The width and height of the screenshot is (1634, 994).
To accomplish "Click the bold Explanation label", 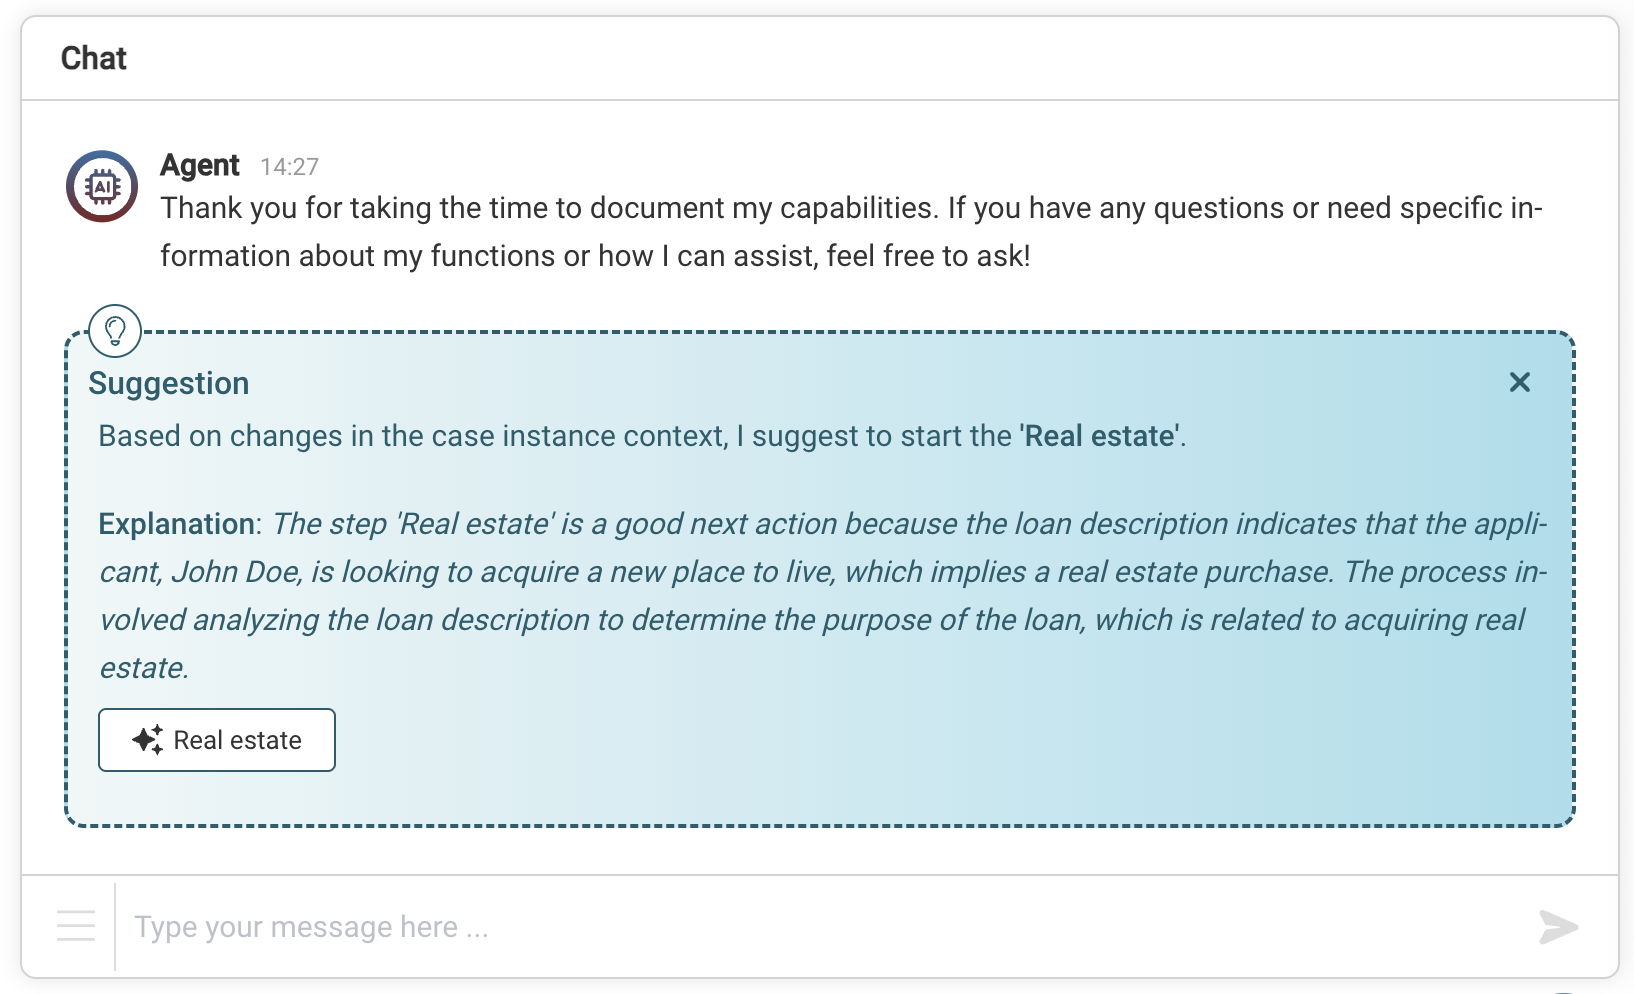I will 177,524.
